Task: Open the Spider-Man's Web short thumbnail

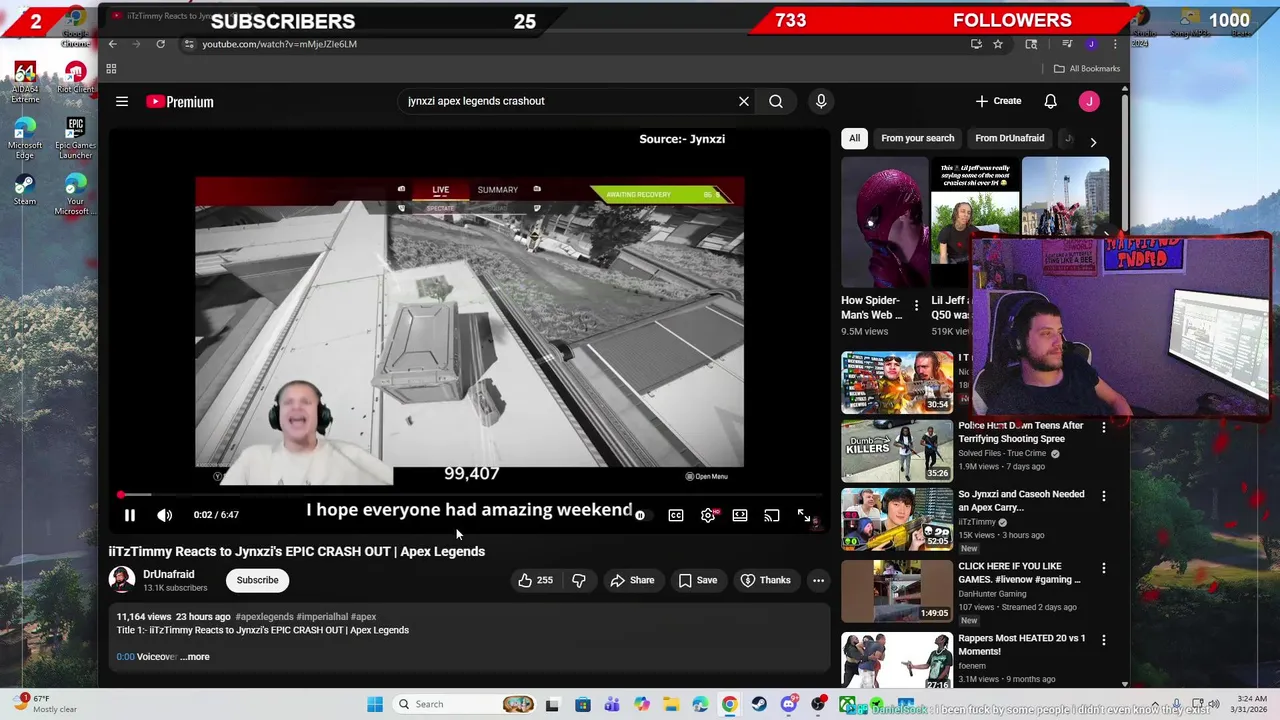Action: [x=885, y=222]
